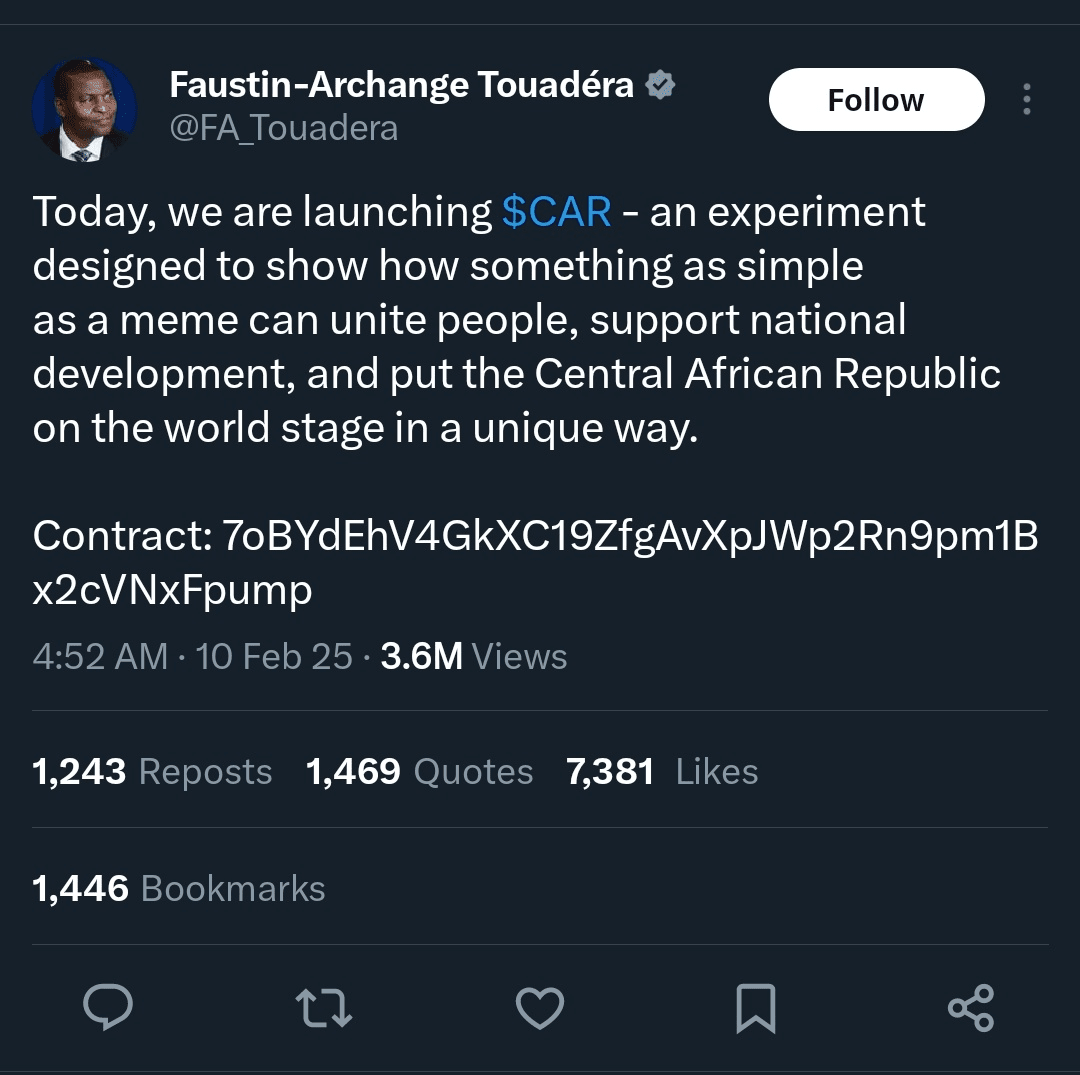Screen dimensions: 1080x1075
Task: View the 3.6M Views analytics
Action: (x=474, y=657)
